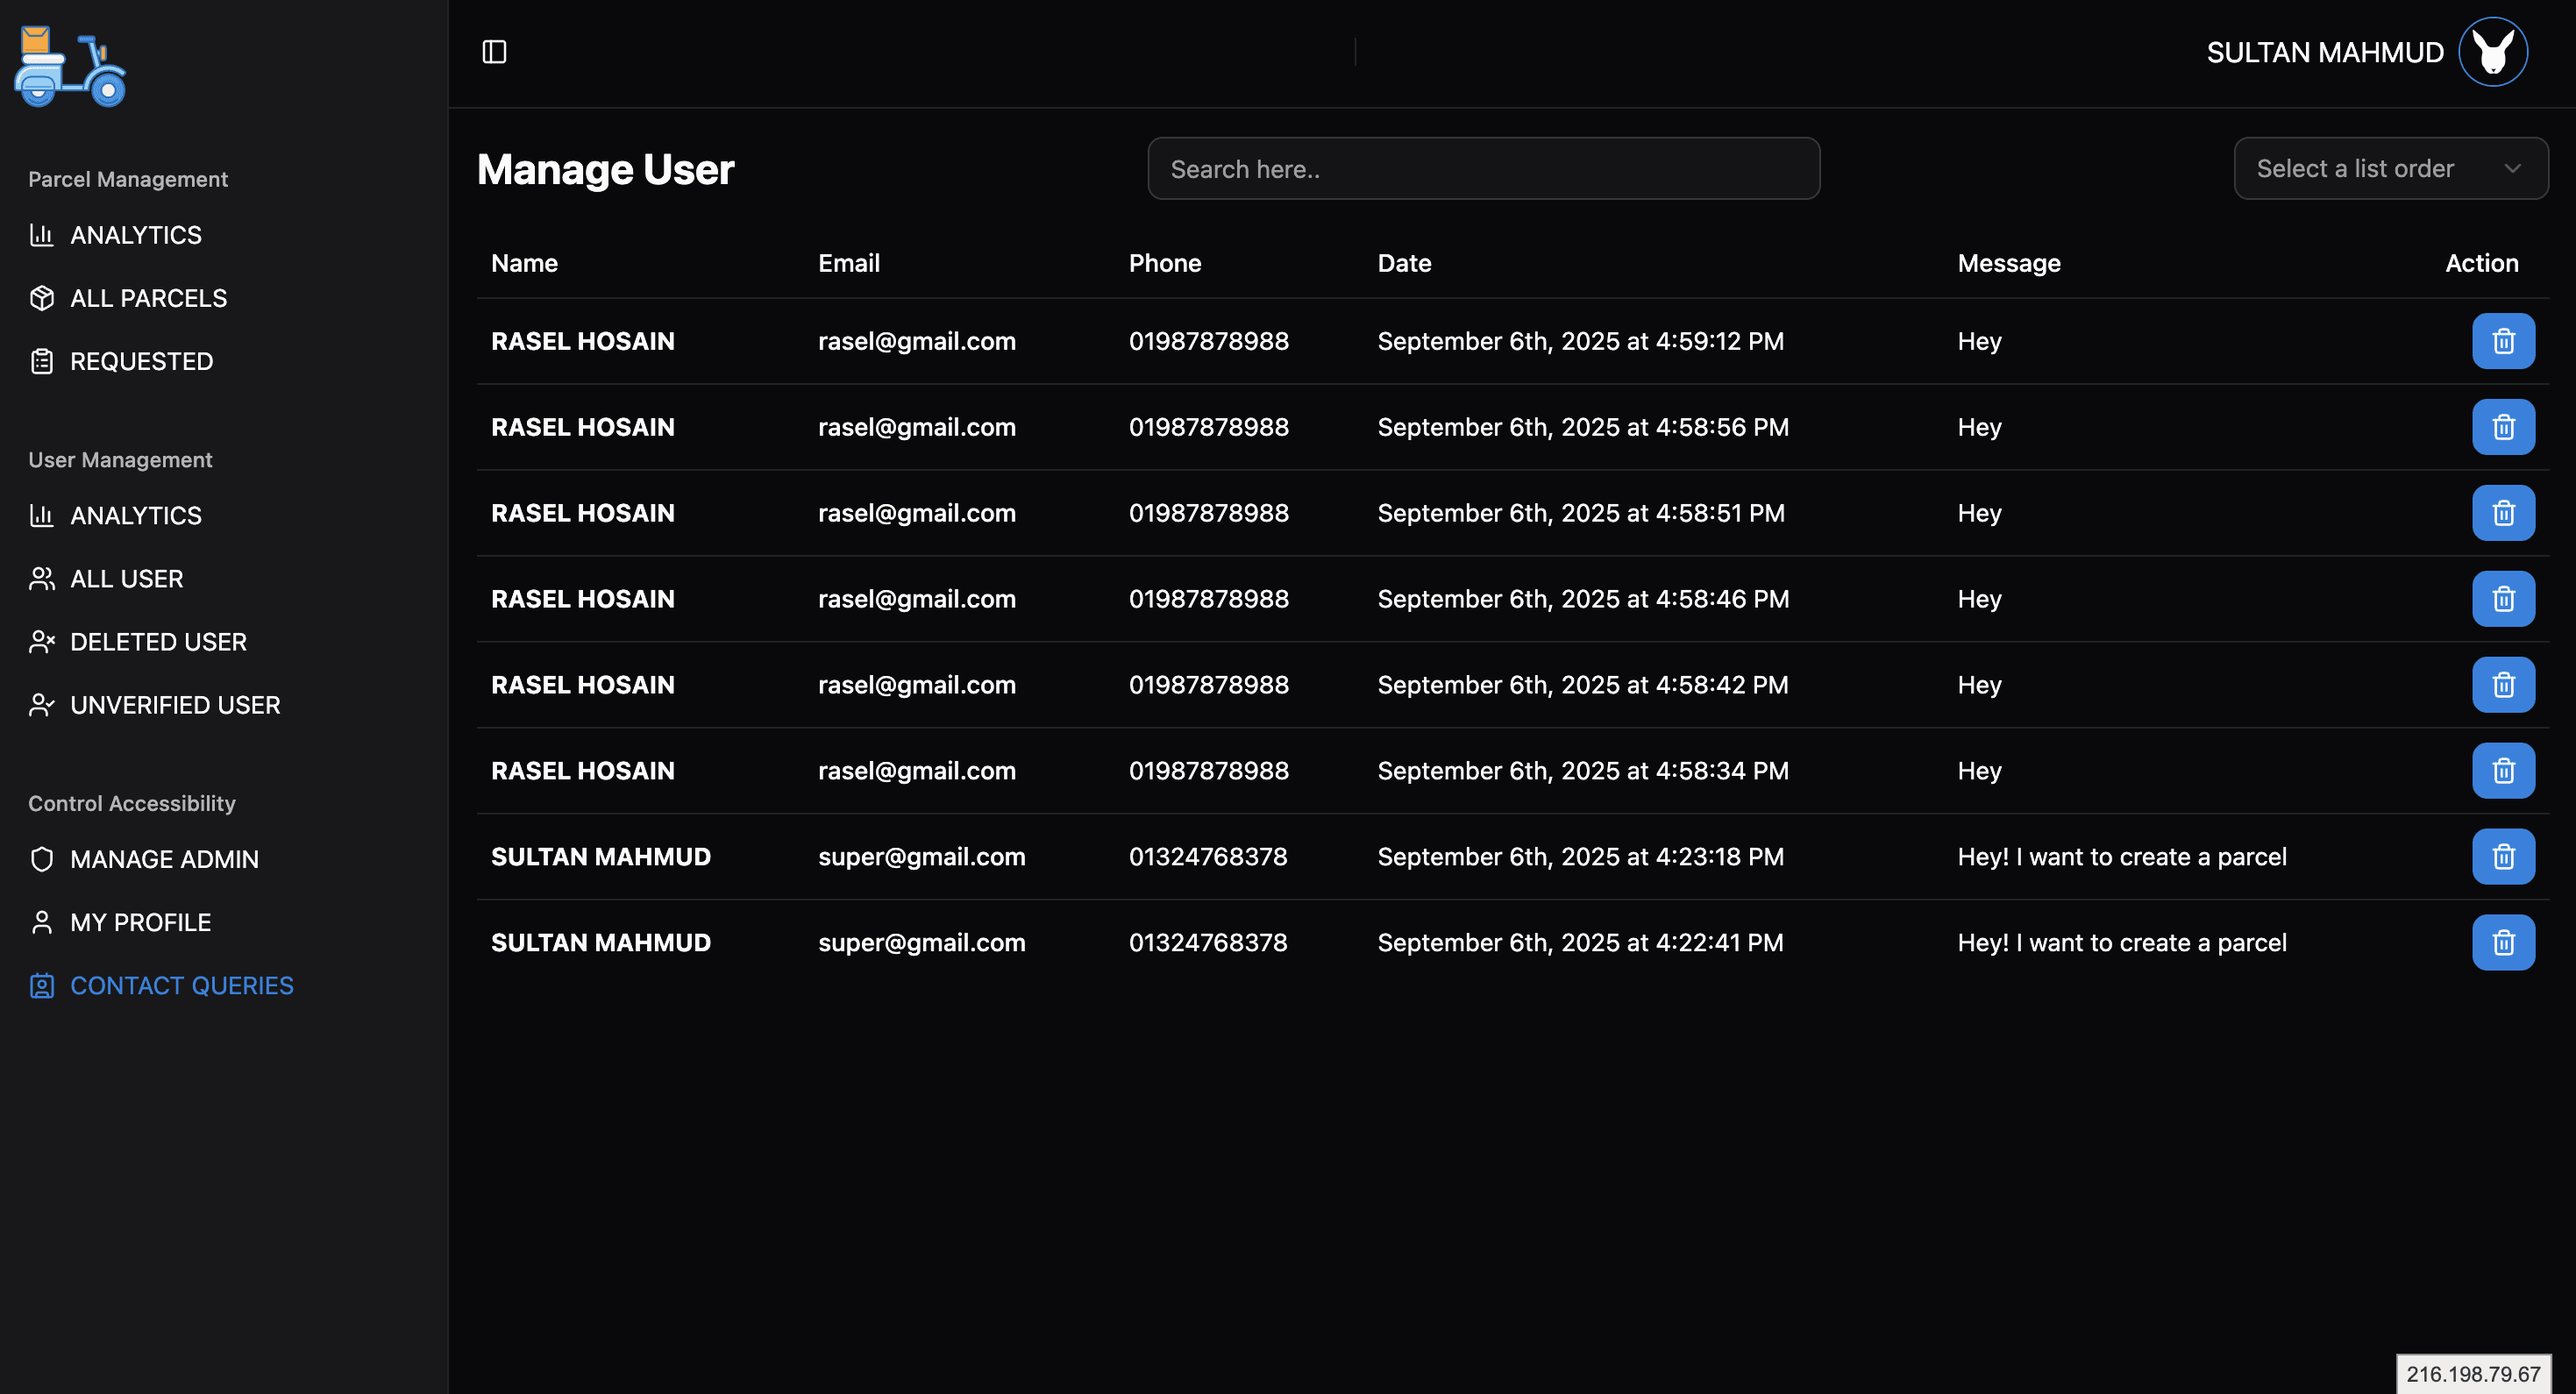
Task: Navigate to DELETED USER page
Action: pos(158,642)
